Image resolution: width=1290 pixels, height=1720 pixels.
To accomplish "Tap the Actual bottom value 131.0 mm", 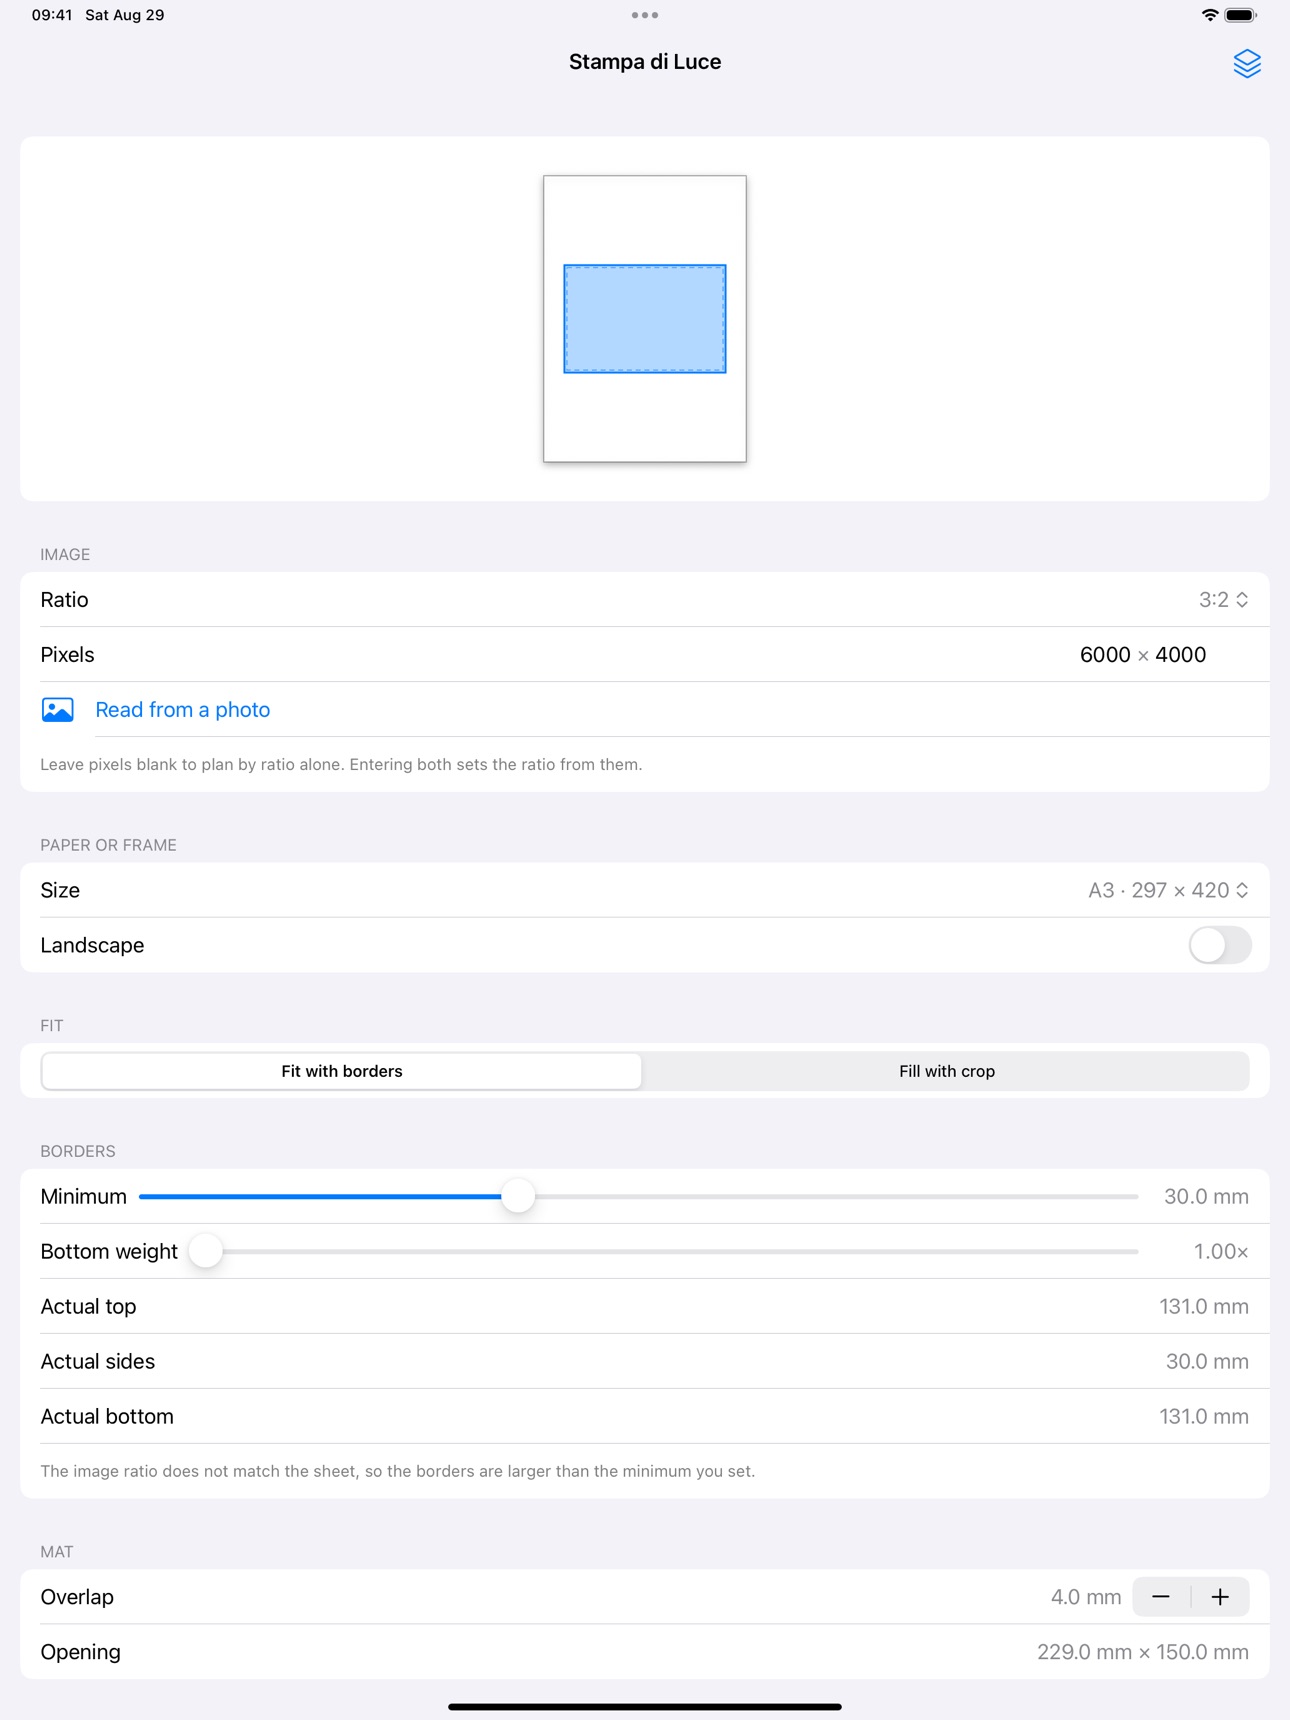I will pos(1204,1416).
